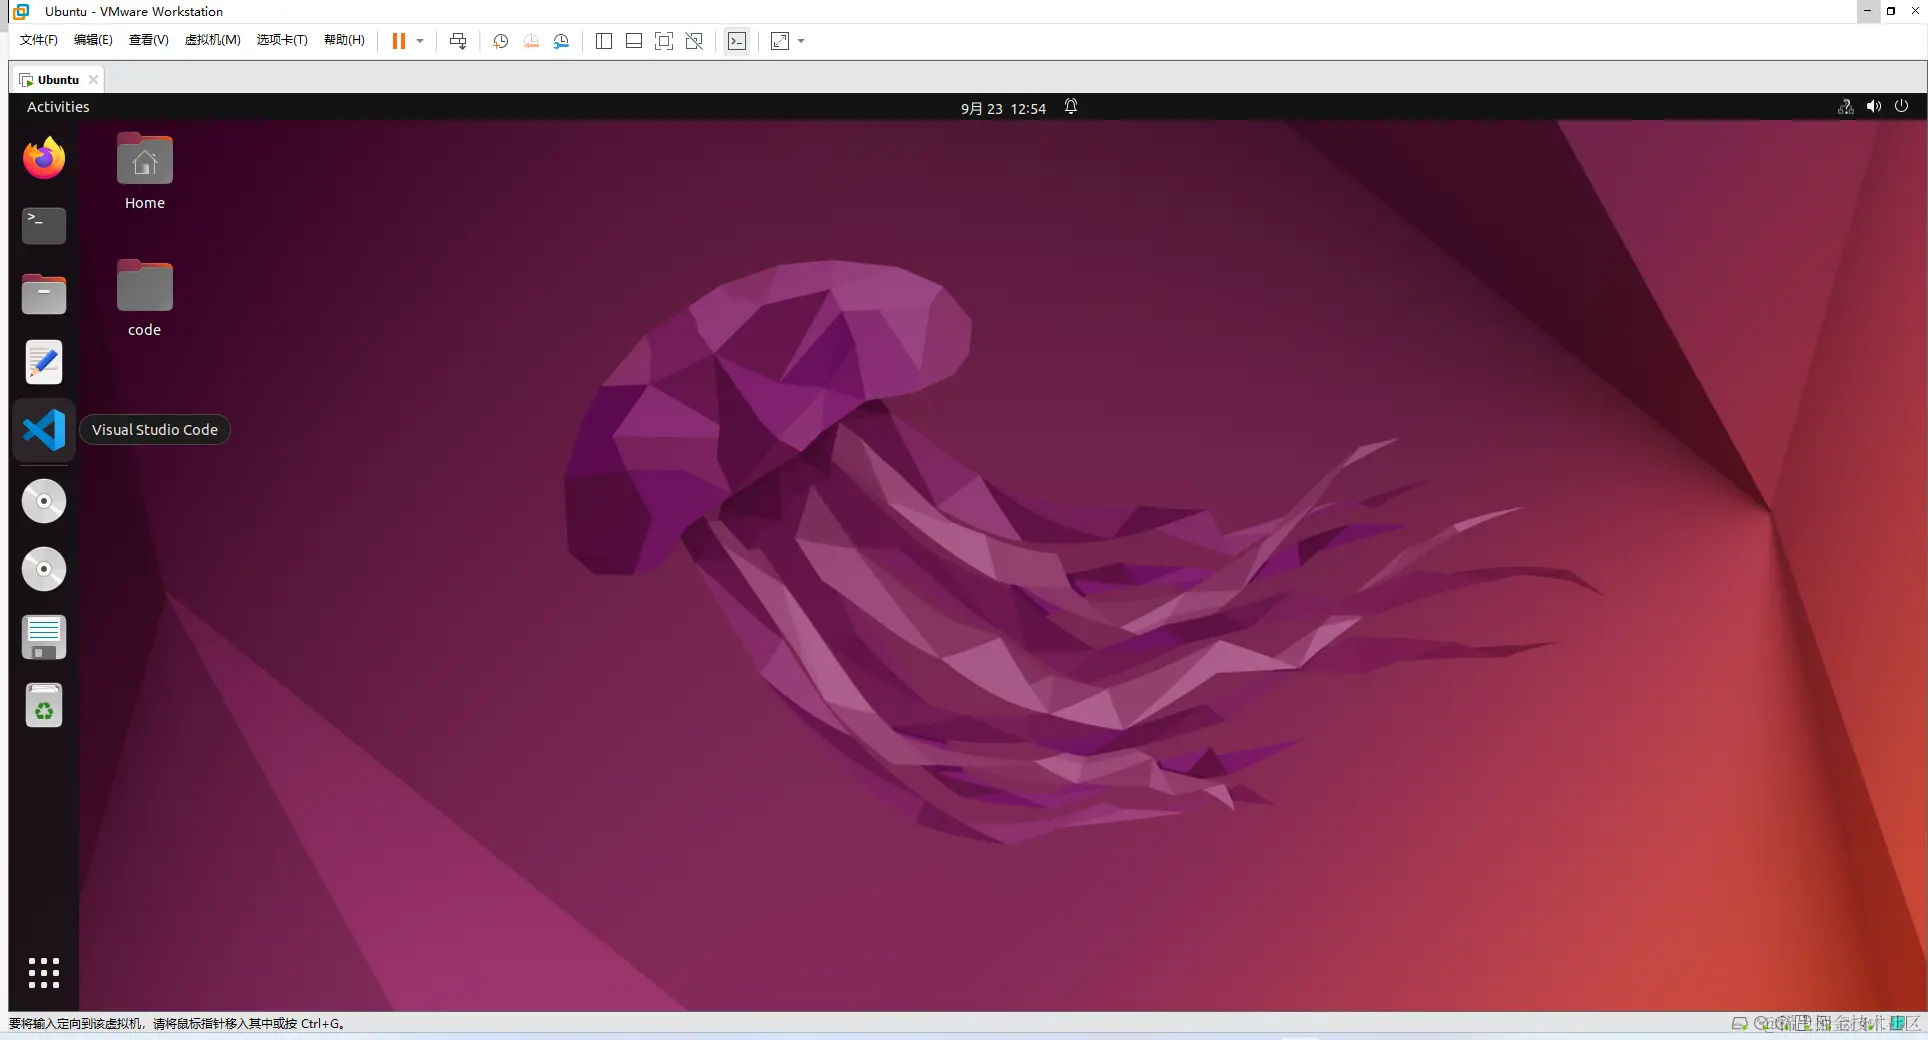Click the notification bell in the top bar
The image size is (1928, 1040).
[x=1071, y=107]
